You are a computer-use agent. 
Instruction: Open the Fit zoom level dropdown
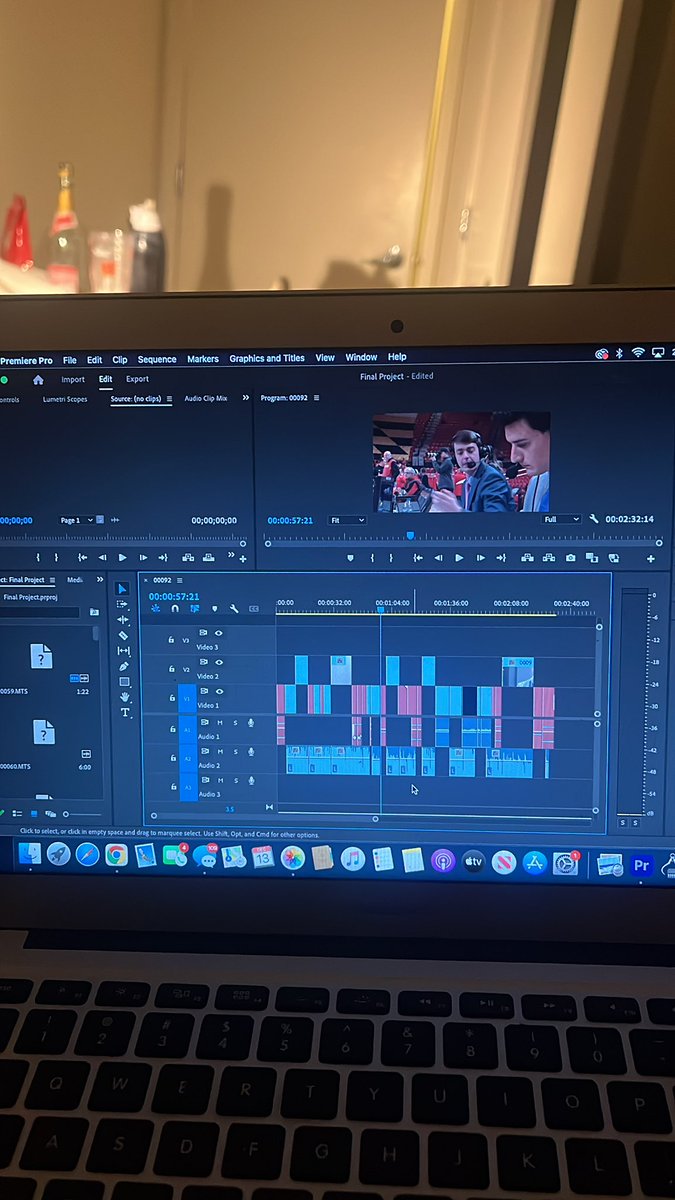(348, 520)
